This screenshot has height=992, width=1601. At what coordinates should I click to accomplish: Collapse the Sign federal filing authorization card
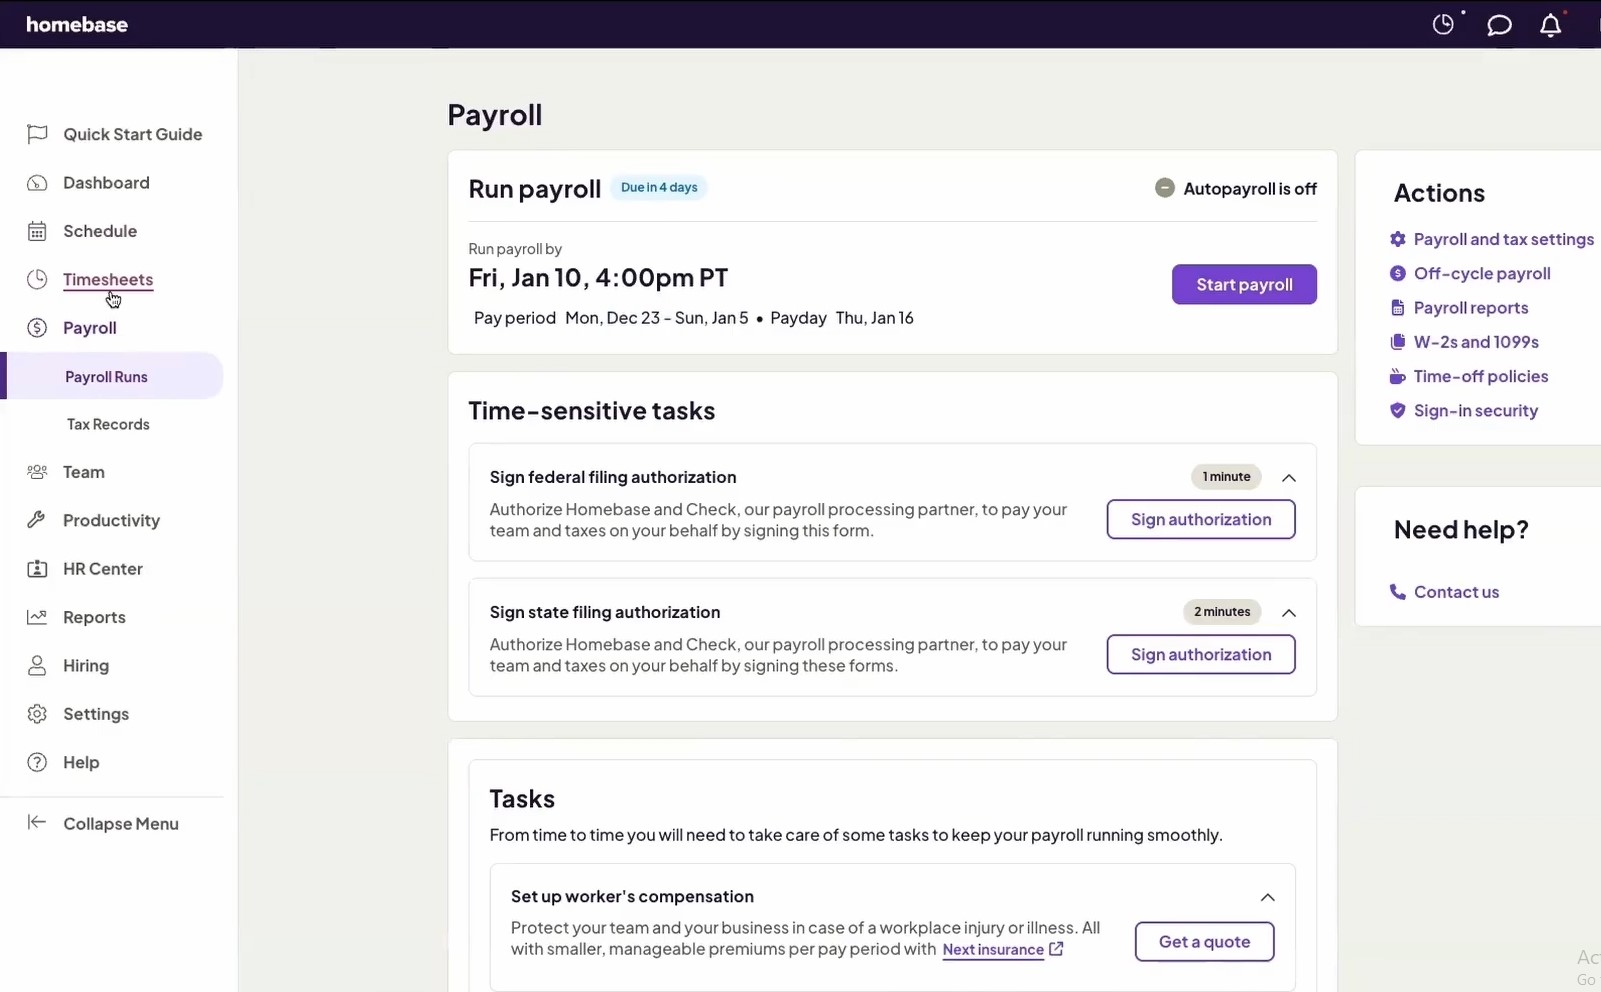[1288, 478]
